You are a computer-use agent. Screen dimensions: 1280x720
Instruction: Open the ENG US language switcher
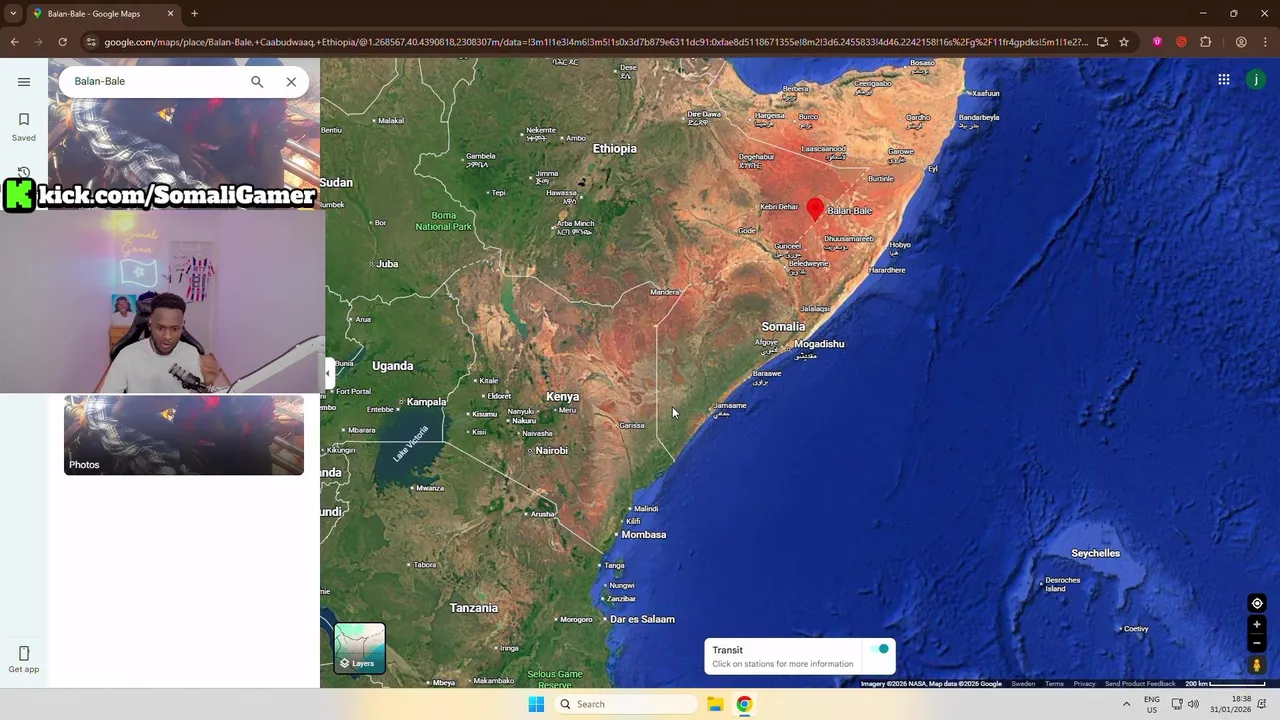[x=1152, y=704]
